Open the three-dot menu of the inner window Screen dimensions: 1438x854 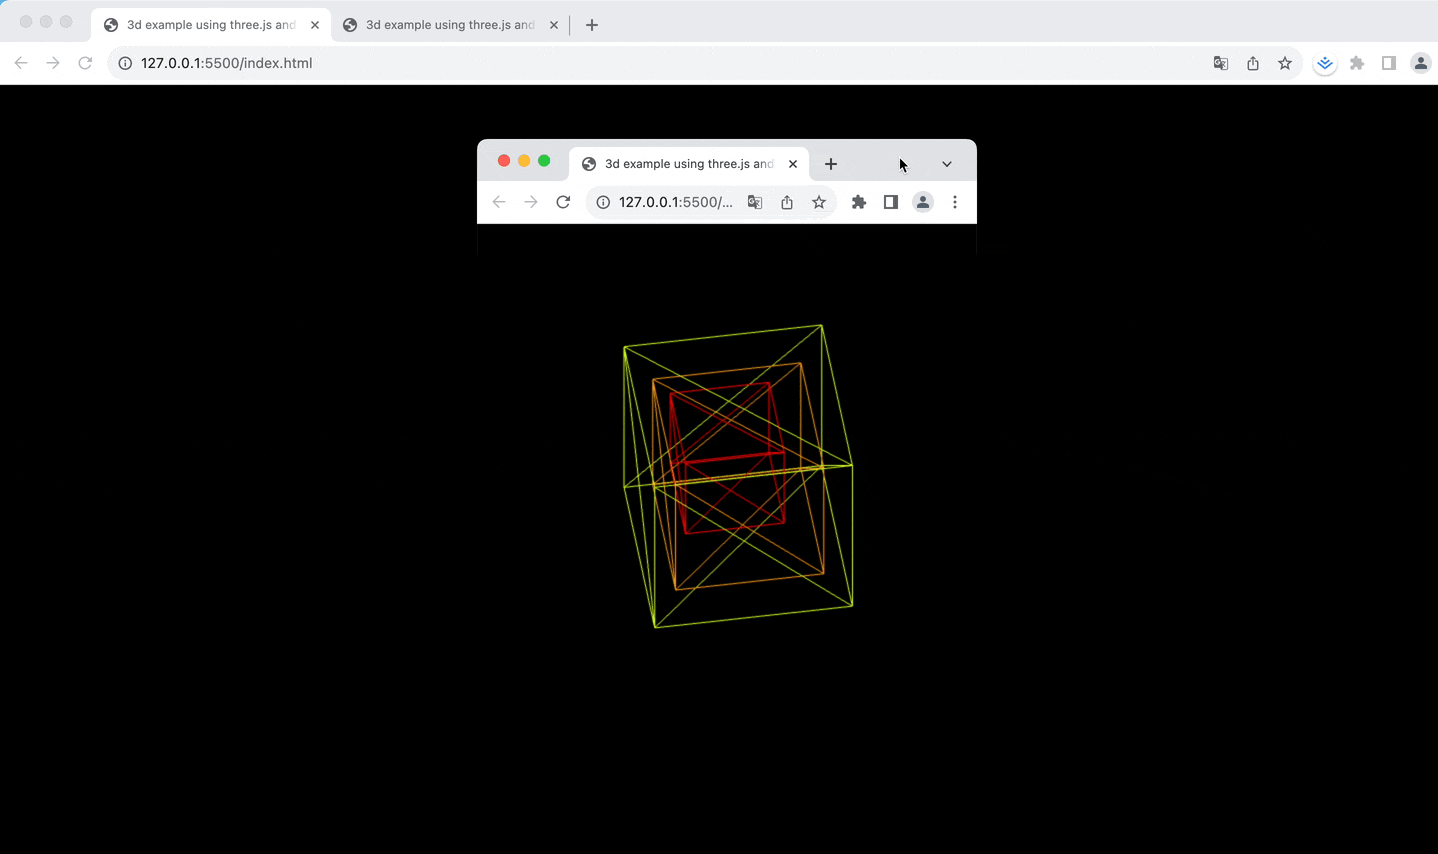click(x=955, y=201)
